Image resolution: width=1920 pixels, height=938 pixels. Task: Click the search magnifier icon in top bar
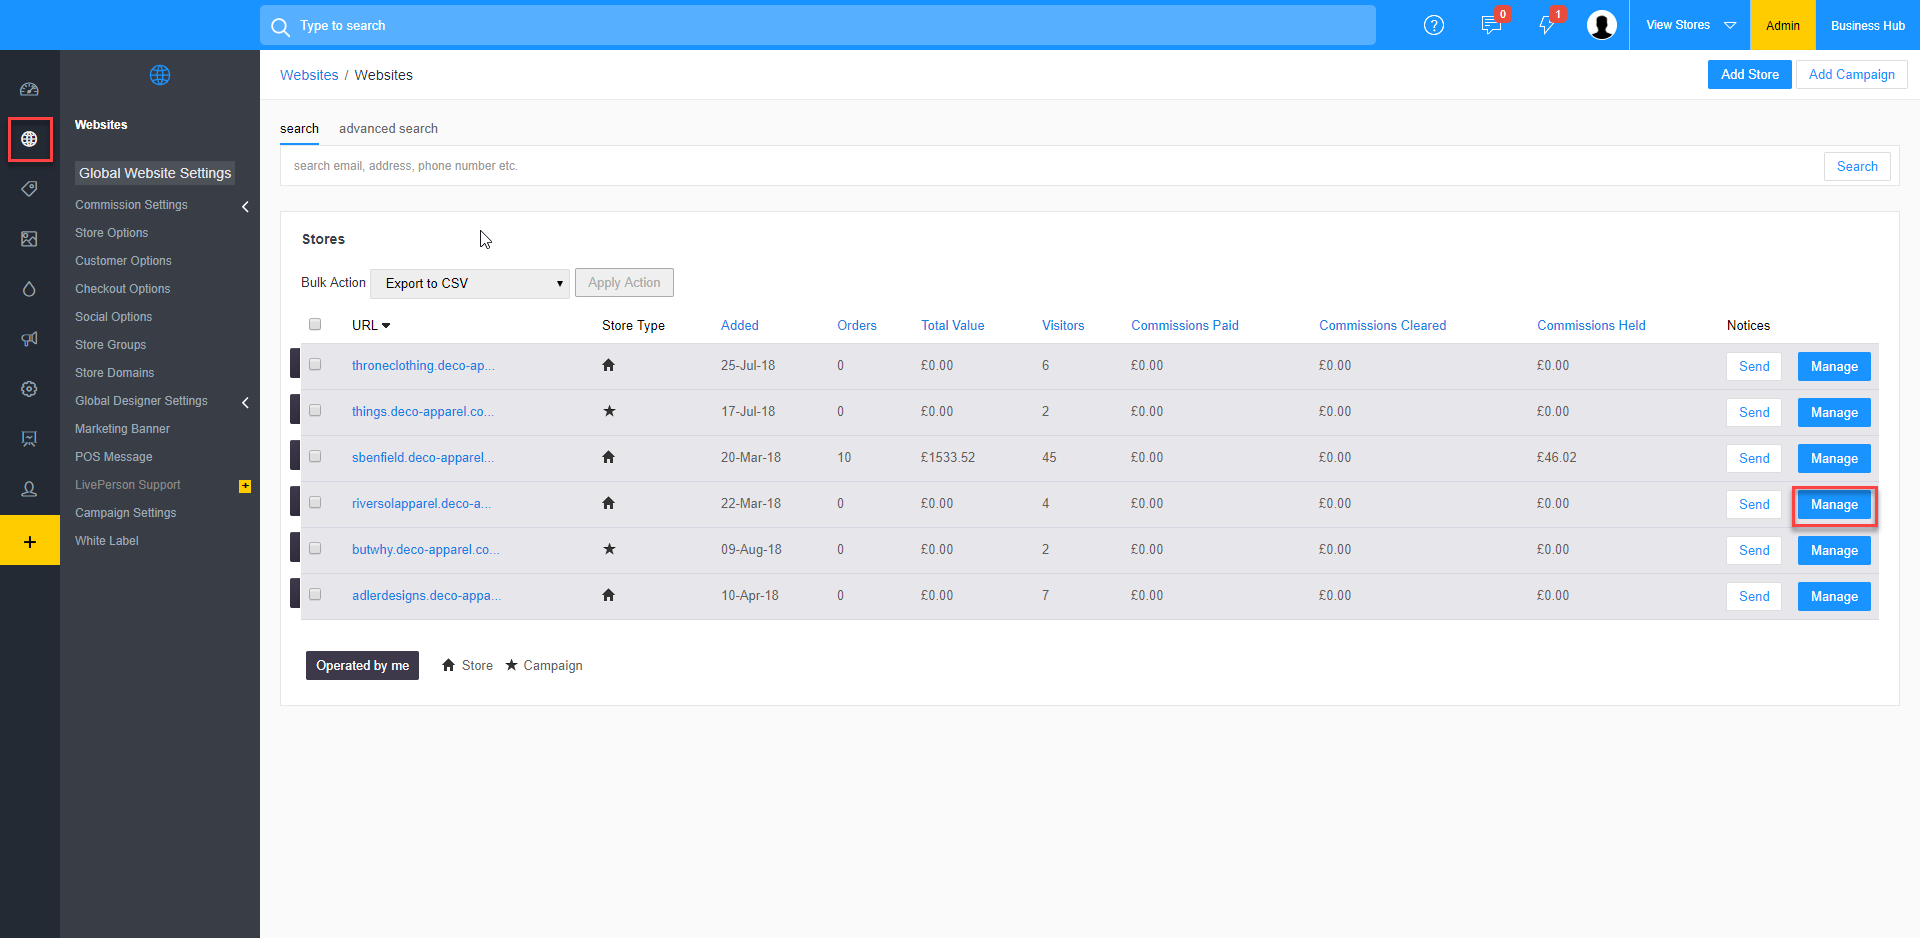pyautogui.click(x=280, y=26)
